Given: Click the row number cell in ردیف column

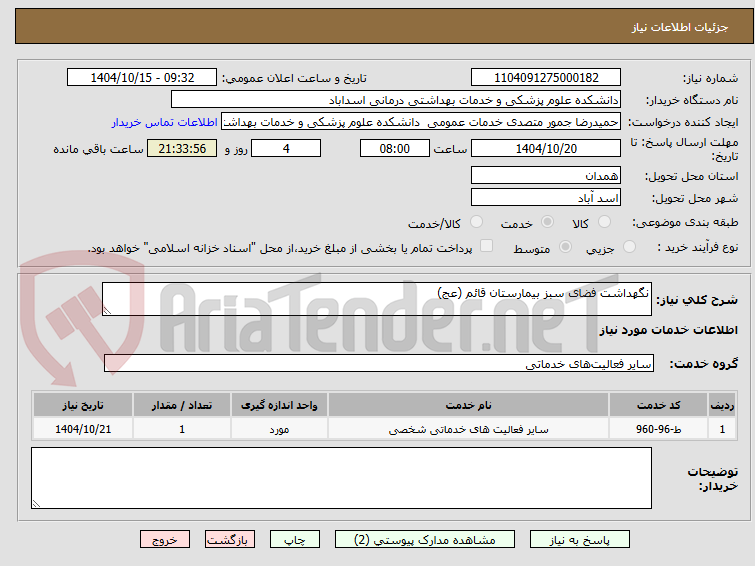Looking at the screenshot, I should (722, 429).
